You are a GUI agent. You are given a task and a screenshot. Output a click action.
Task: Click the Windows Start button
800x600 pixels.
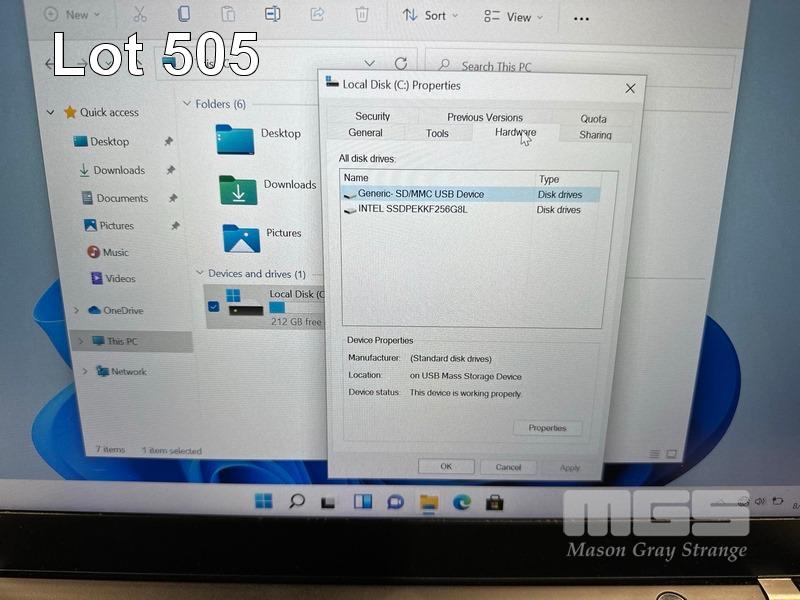263,501
